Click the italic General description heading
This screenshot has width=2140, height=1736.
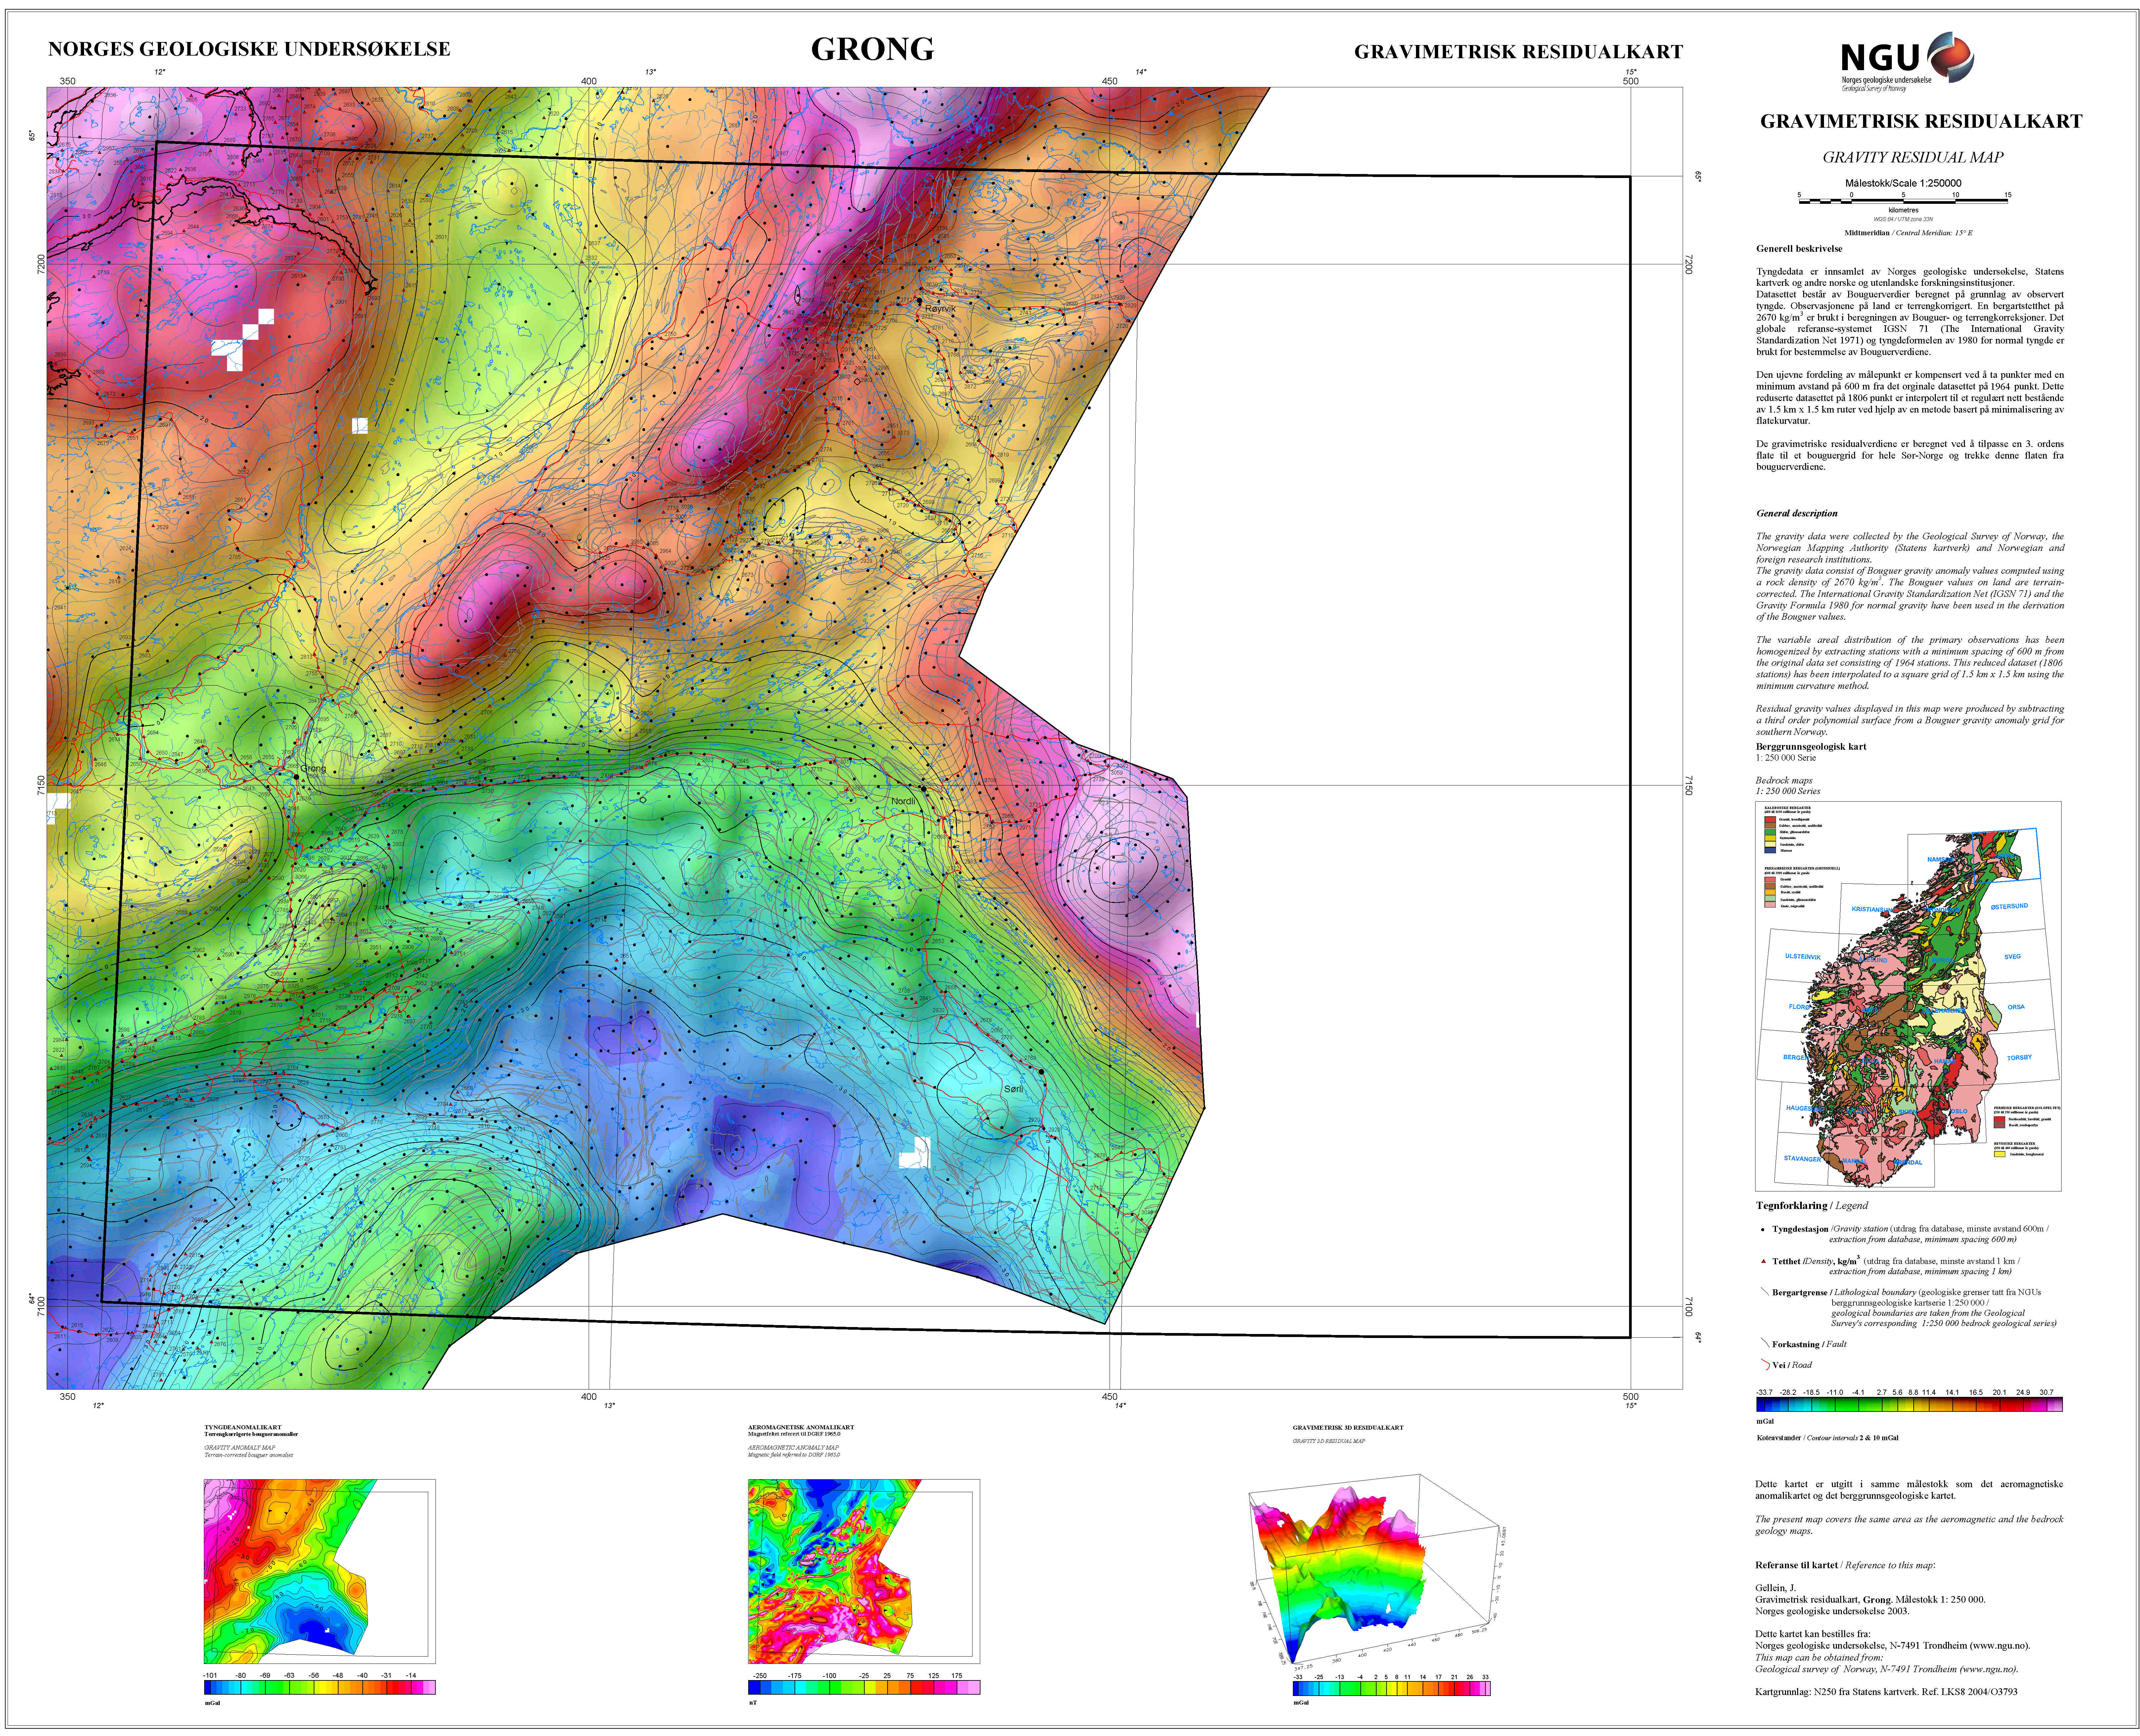[x=1797, y=513]
